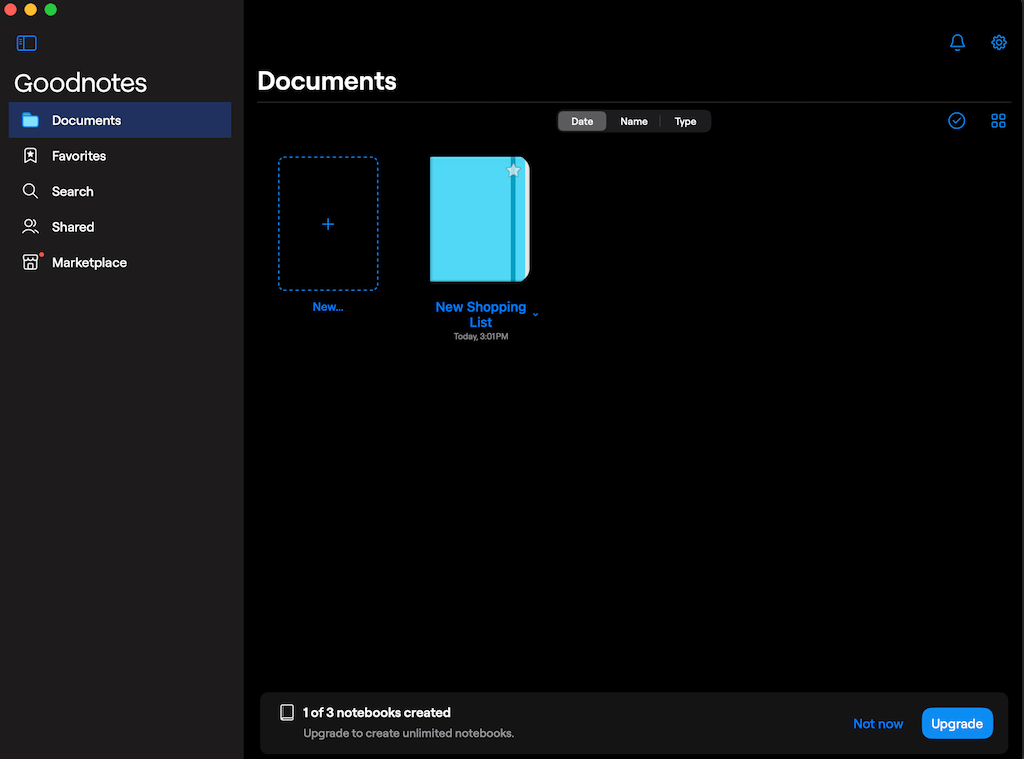This screenshot has width=1024, height=759.
Task: Click the plus icon to create a notebook
Action: tap(328, 223)
